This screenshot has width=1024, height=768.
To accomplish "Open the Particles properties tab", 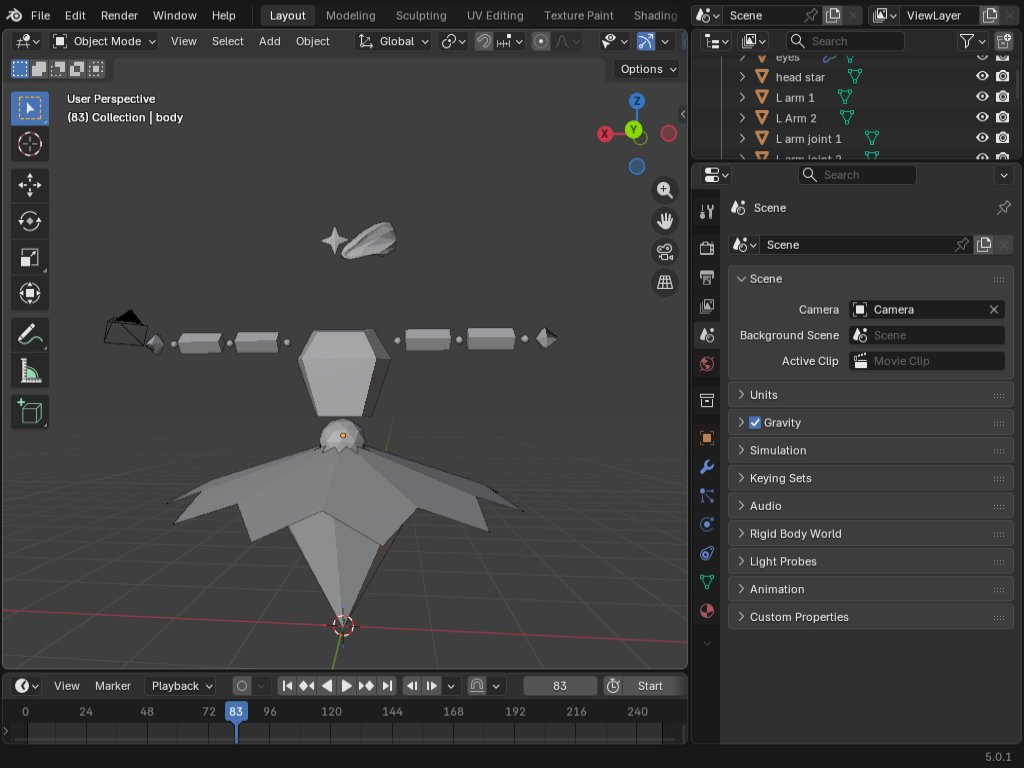I will (707, 496).
